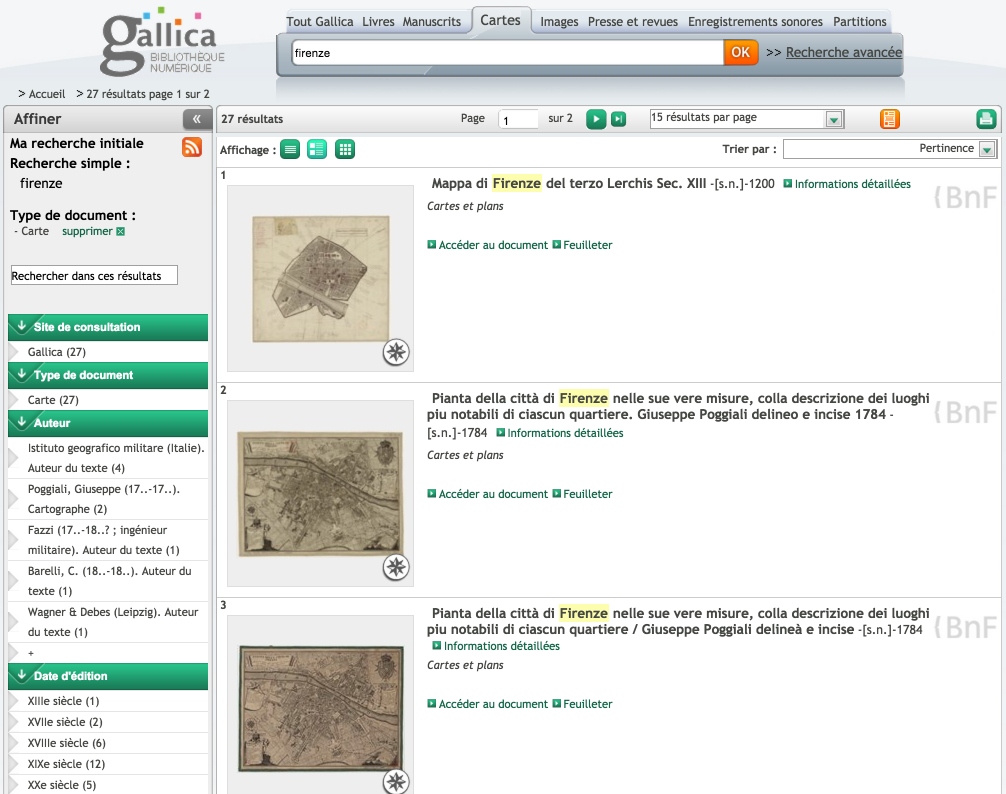Click Accéder au document for Mappa di Firenze
1006x794 pixels.
pos(488,245)
